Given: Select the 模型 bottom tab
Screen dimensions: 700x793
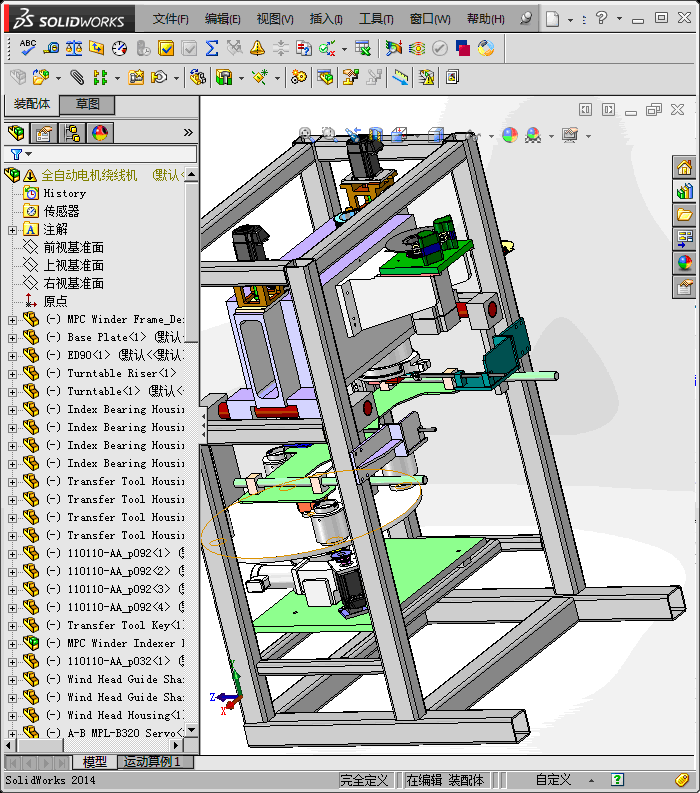Looking at the screenshot, I should (95, 762).
